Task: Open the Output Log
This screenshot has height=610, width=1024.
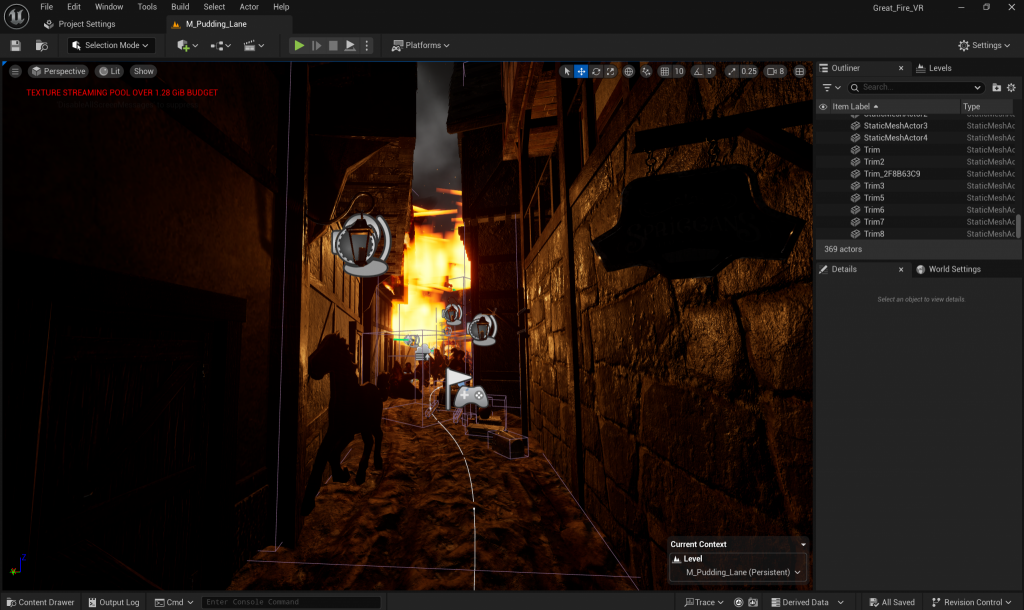Action: coord(114,602)
